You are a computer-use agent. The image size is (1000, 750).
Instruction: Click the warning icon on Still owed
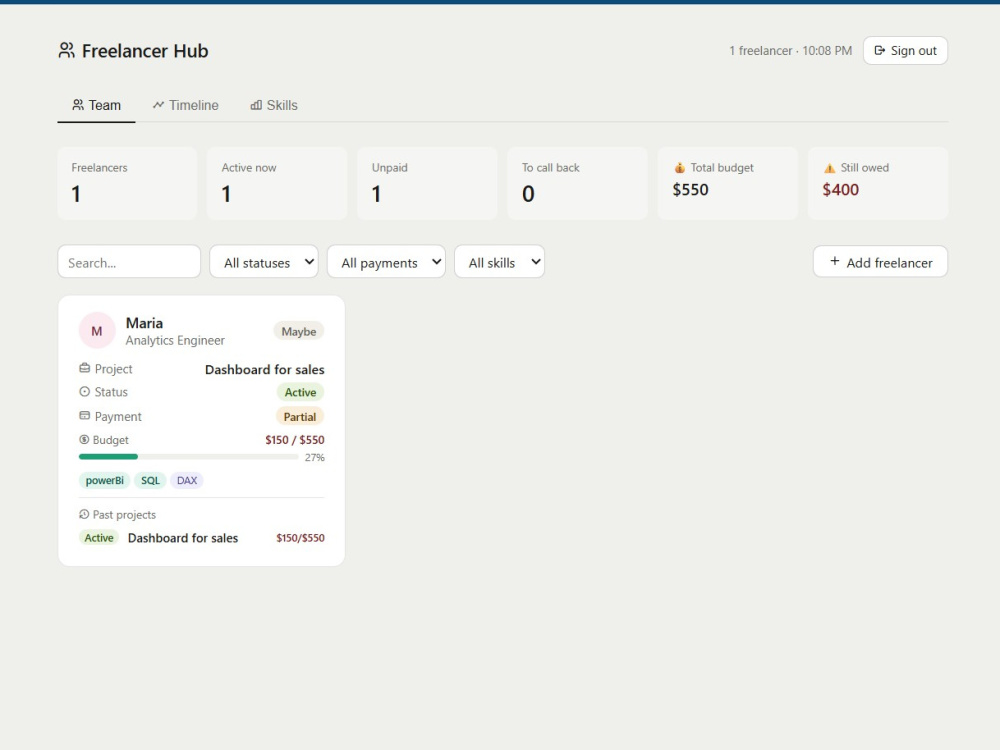point(829,168)
